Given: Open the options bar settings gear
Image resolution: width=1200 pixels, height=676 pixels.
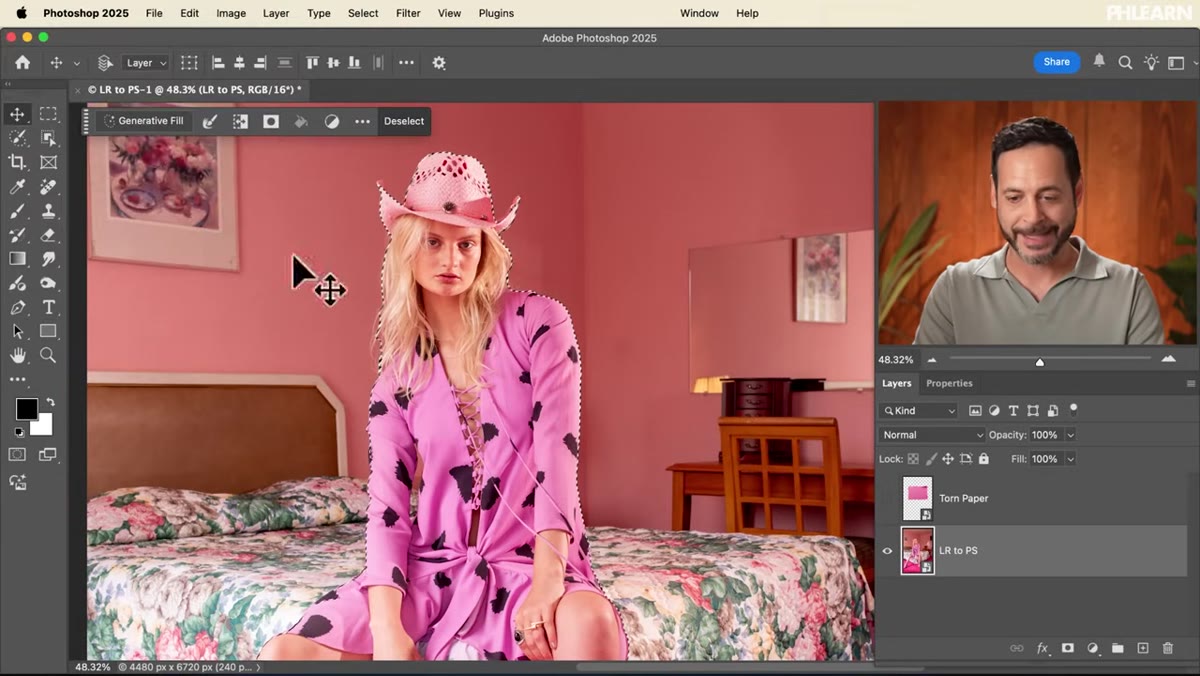Looking at the screenshot, I should pos(439,62).
